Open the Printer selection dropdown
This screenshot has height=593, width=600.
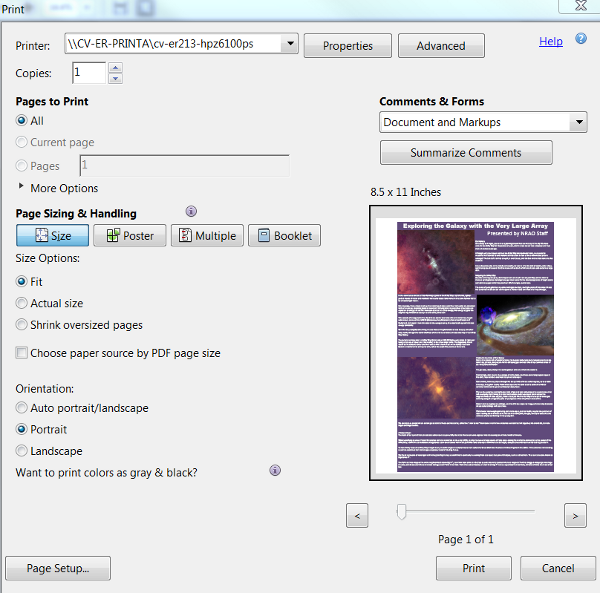click(x=289, y=44)
